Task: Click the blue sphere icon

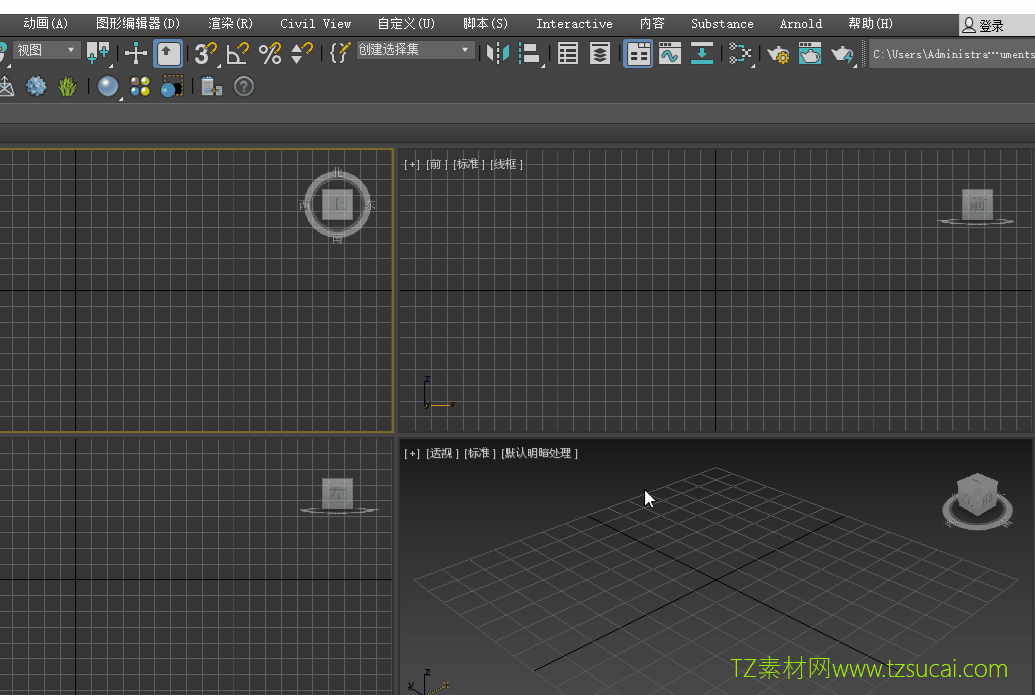Action: [108, 86]
